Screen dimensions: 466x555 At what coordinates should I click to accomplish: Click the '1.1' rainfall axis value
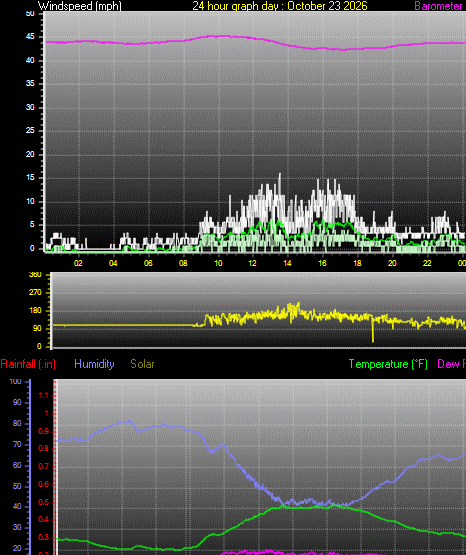coord(43,395)
